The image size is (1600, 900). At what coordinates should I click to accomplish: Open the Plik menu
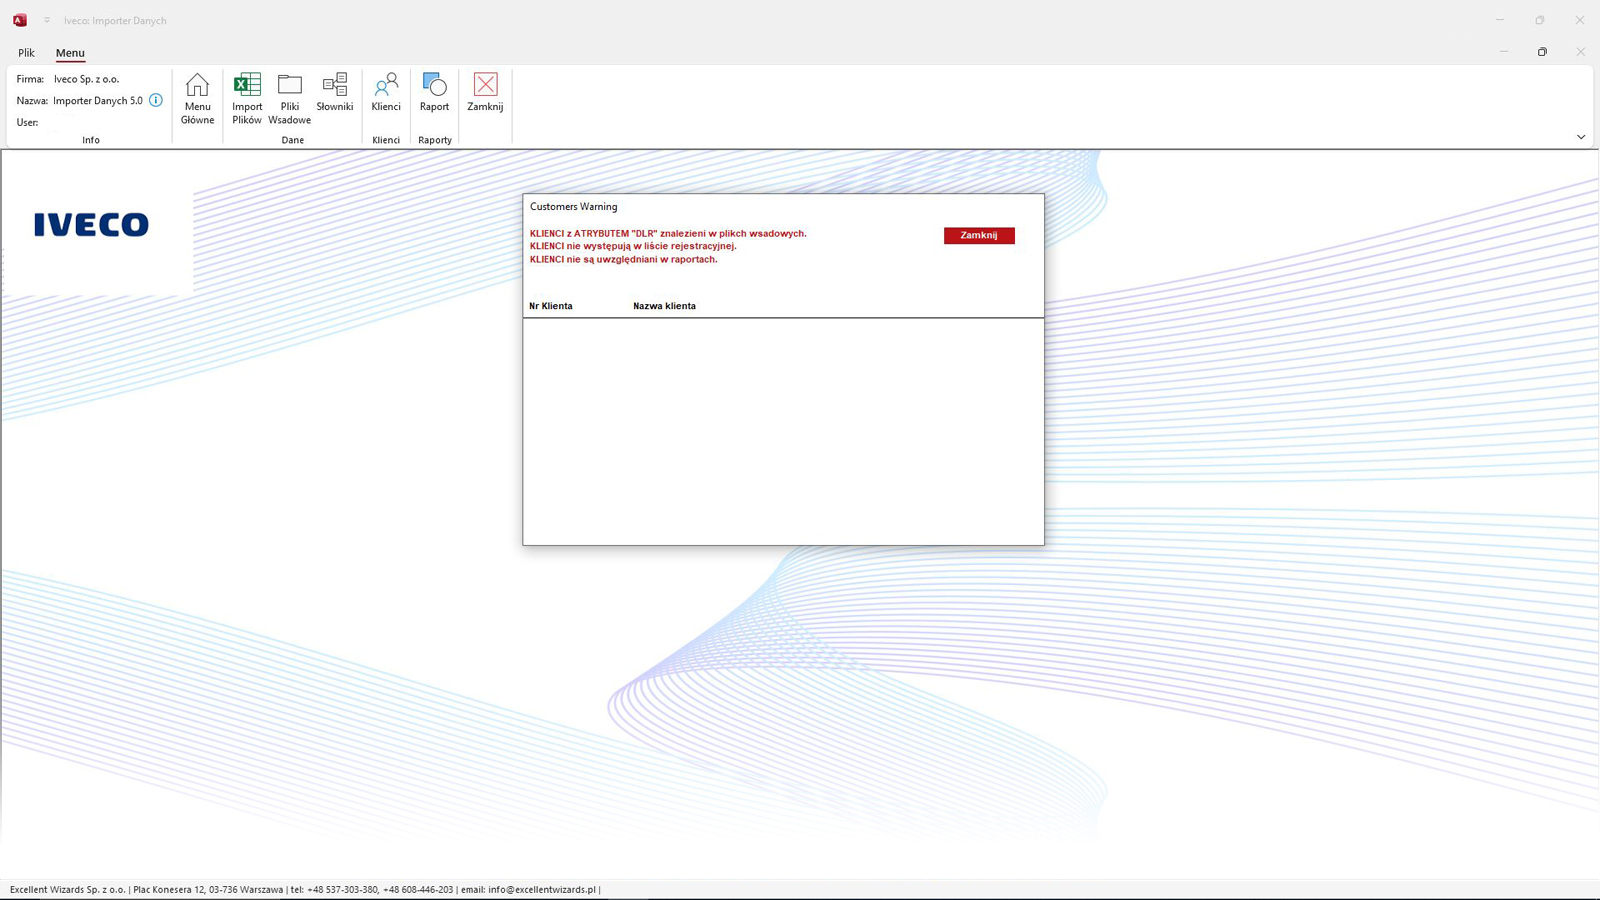click(26, 53)
